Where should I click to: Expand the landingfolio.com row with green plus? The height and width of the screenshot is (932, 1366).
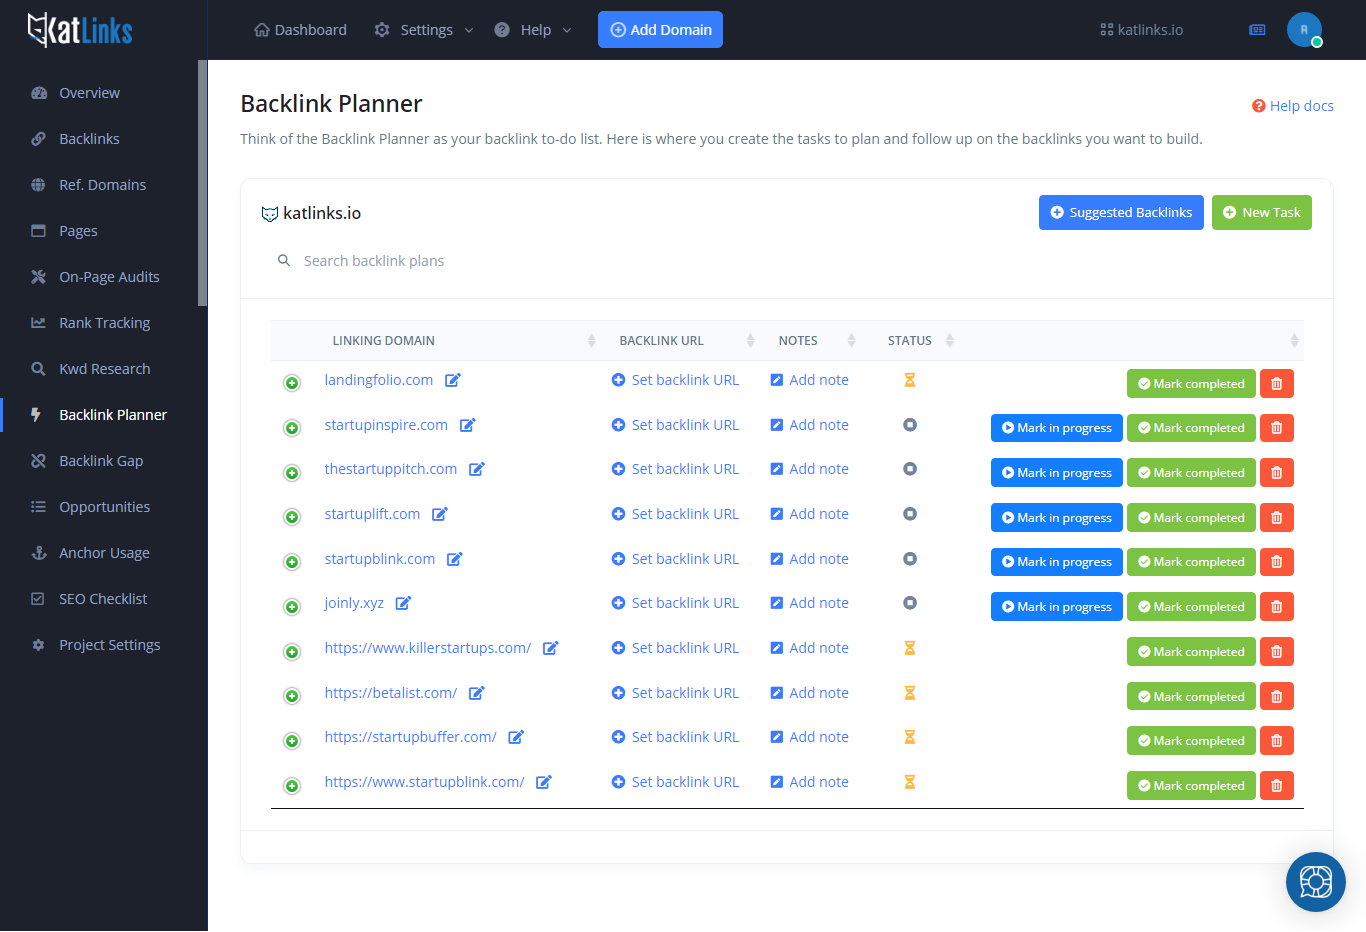pyautogui.click(x=292, y=383)
